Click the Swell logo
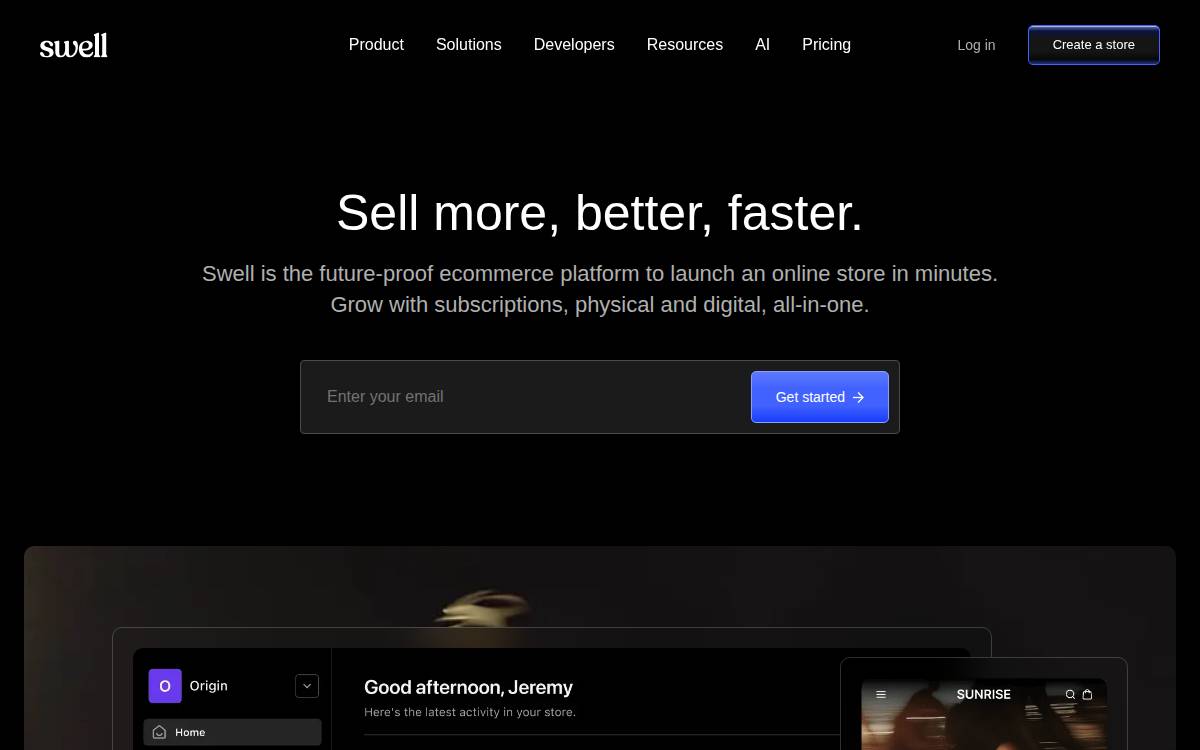The height and width of the screenshot is (750, 1200). [x=74, y=45]
